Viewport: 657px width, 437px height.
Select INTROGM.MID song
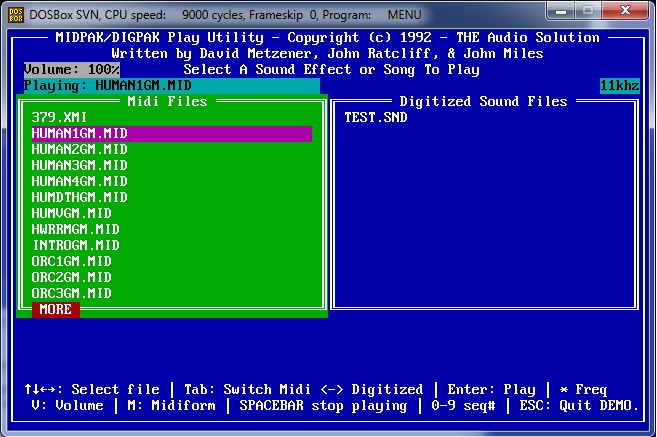click(x=76, y=245)
